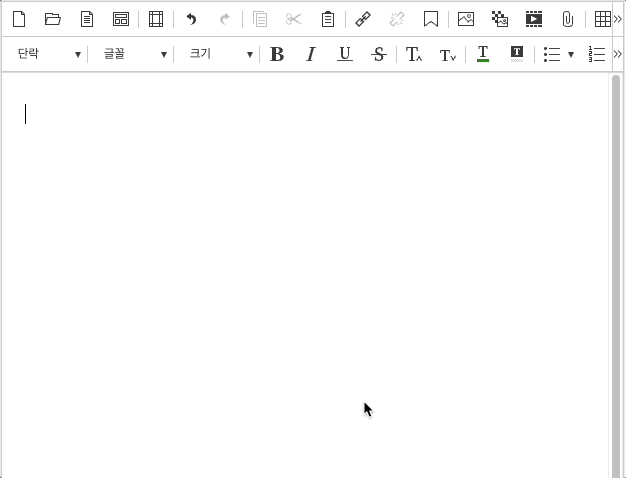Viewport: 626px width, 478px height.
Task: Open the template layout icon
Action: pyautogui.click(x=121, y=19)
